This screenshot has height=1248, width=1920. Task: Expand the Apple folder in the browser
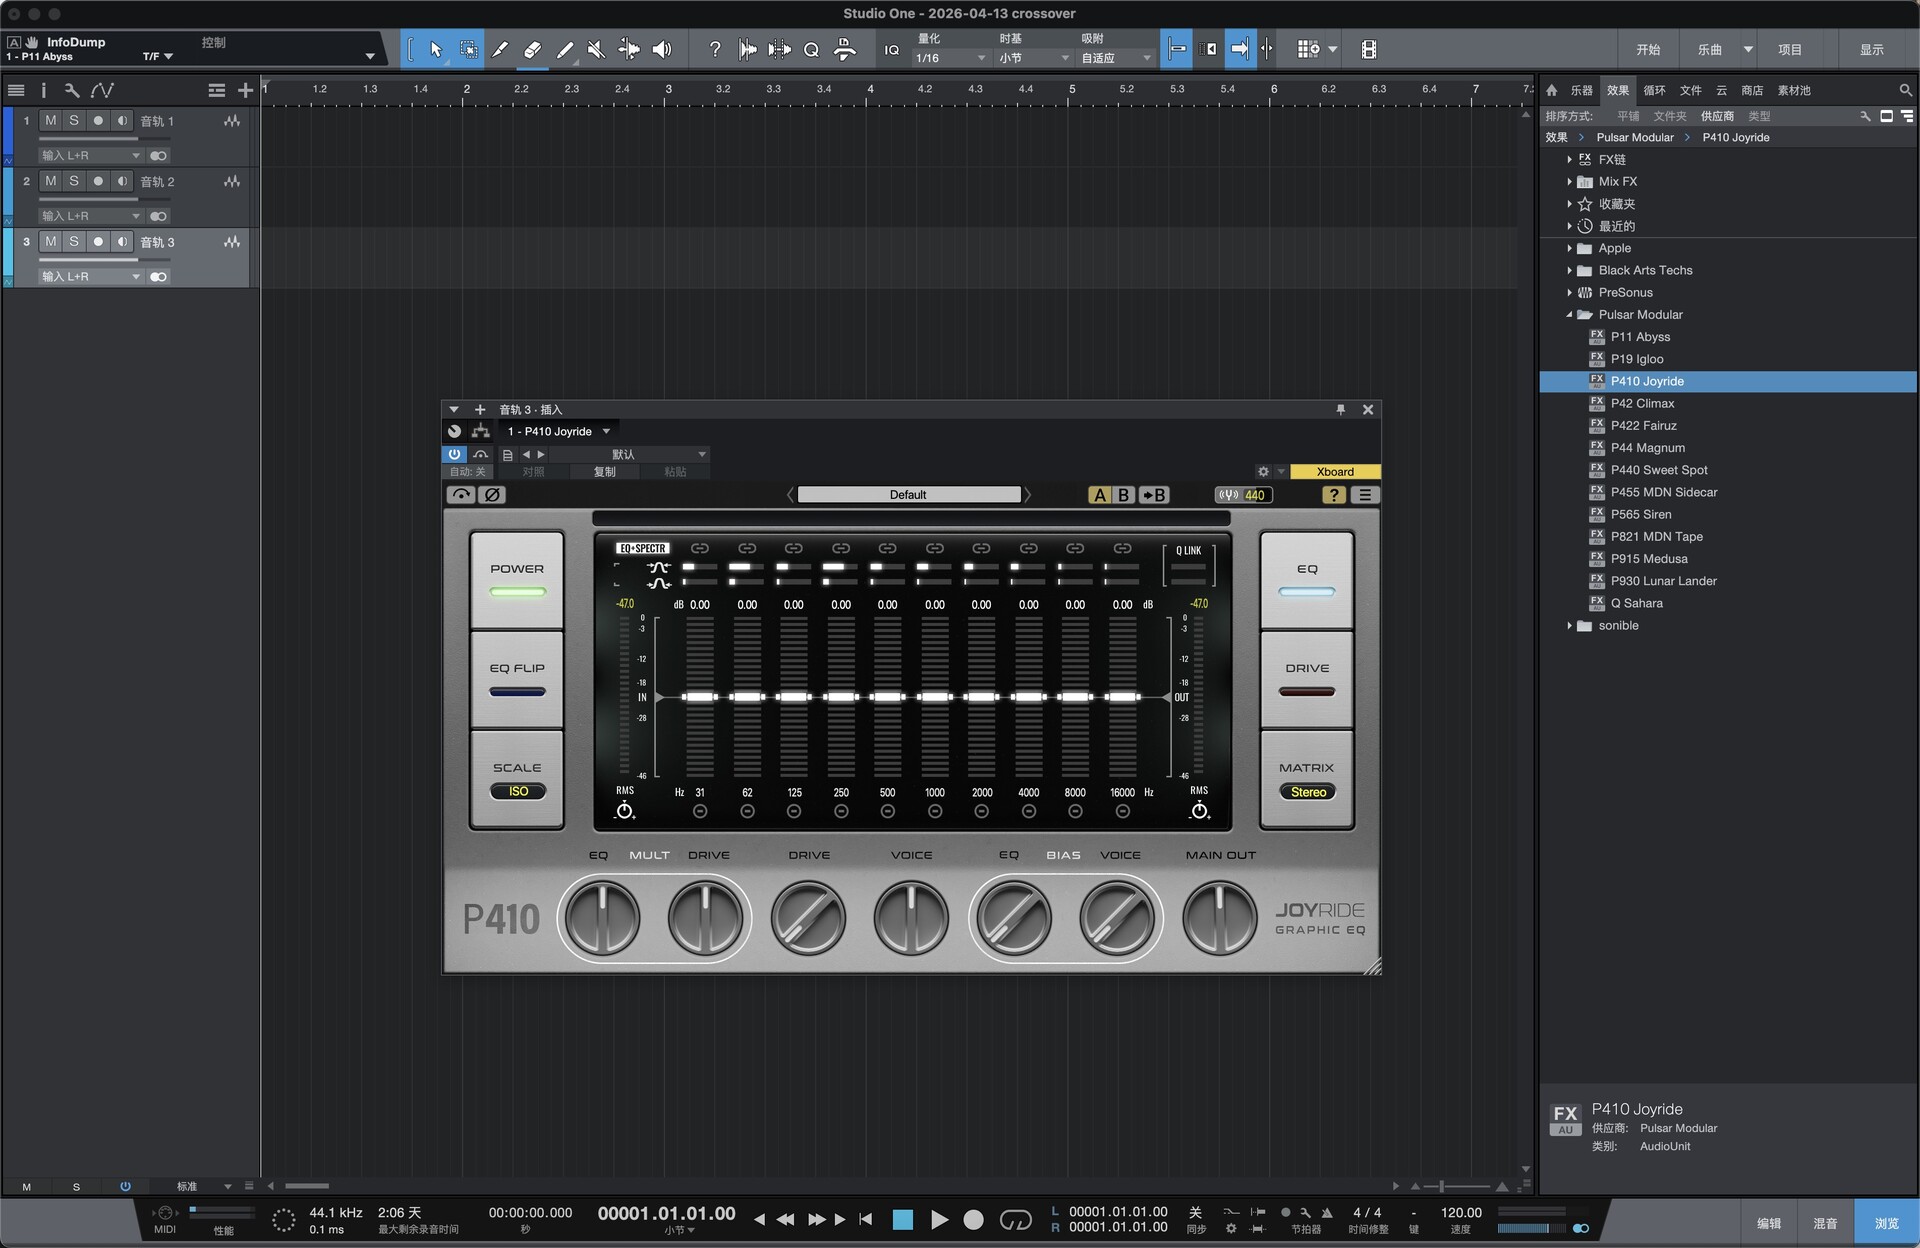pos(1570,248)
